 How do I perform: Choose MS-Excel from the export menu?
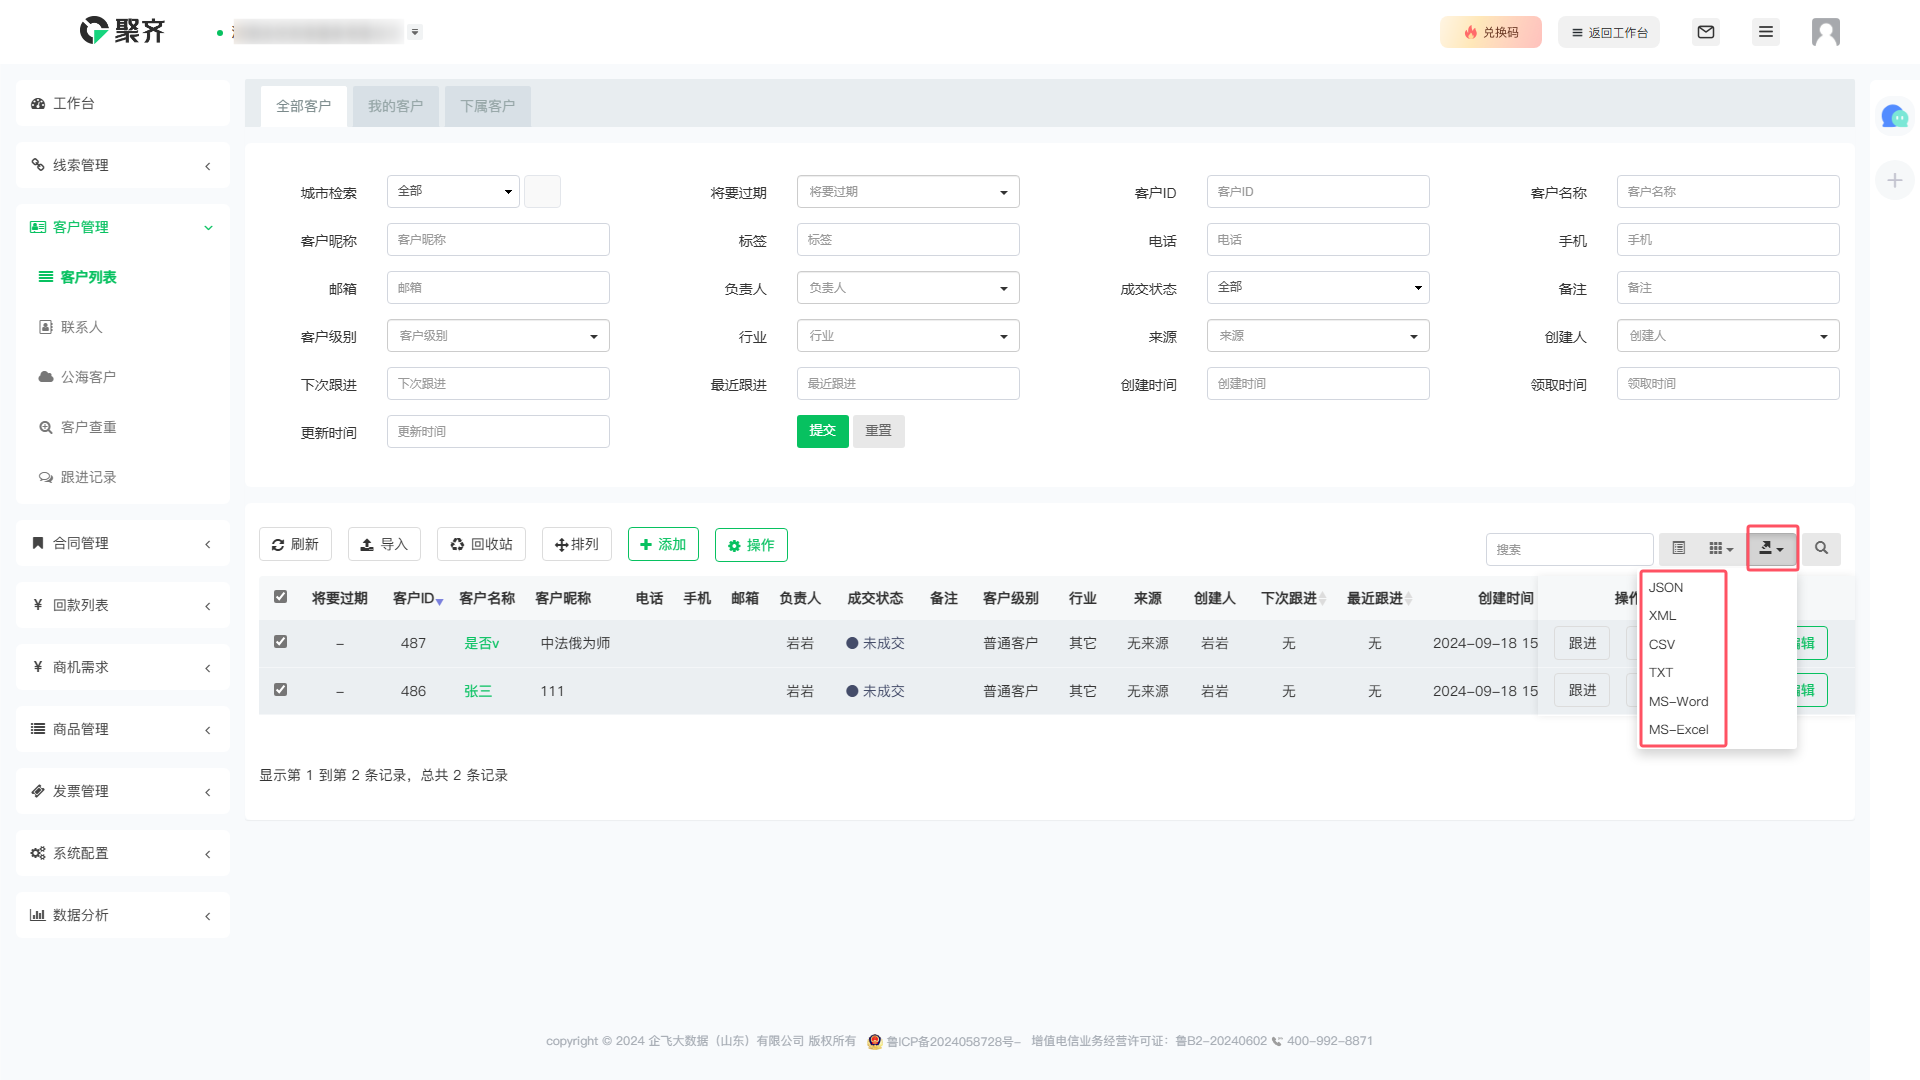[x=1681, y=729]
